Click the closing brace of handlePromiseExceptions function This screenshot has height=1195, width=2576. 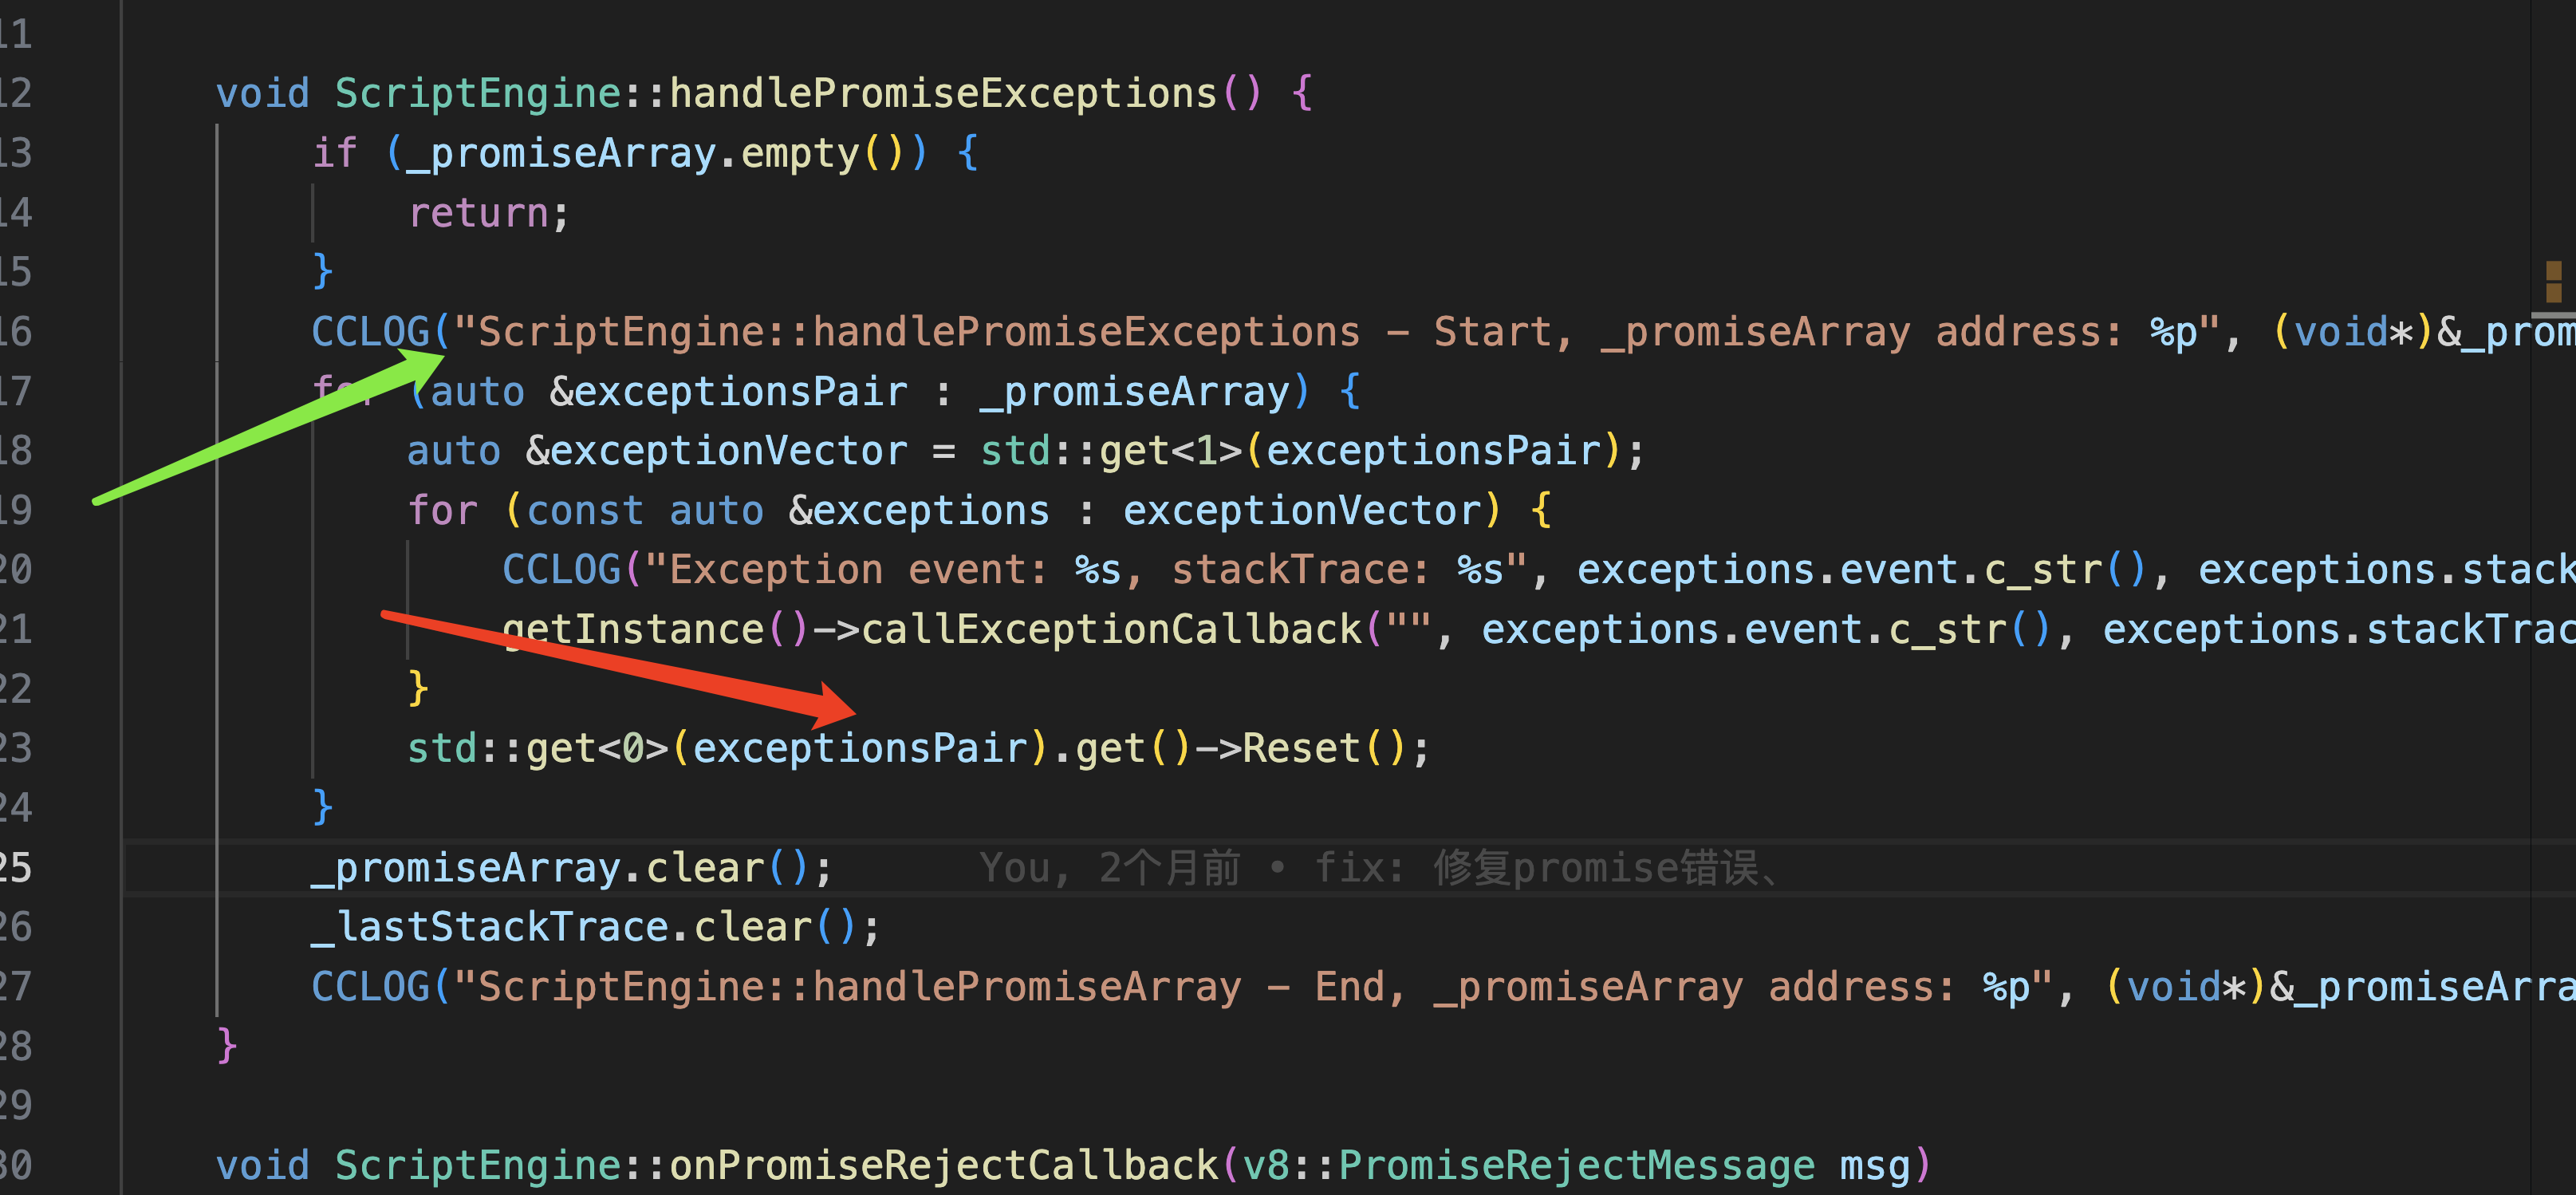click(227, 1045)
